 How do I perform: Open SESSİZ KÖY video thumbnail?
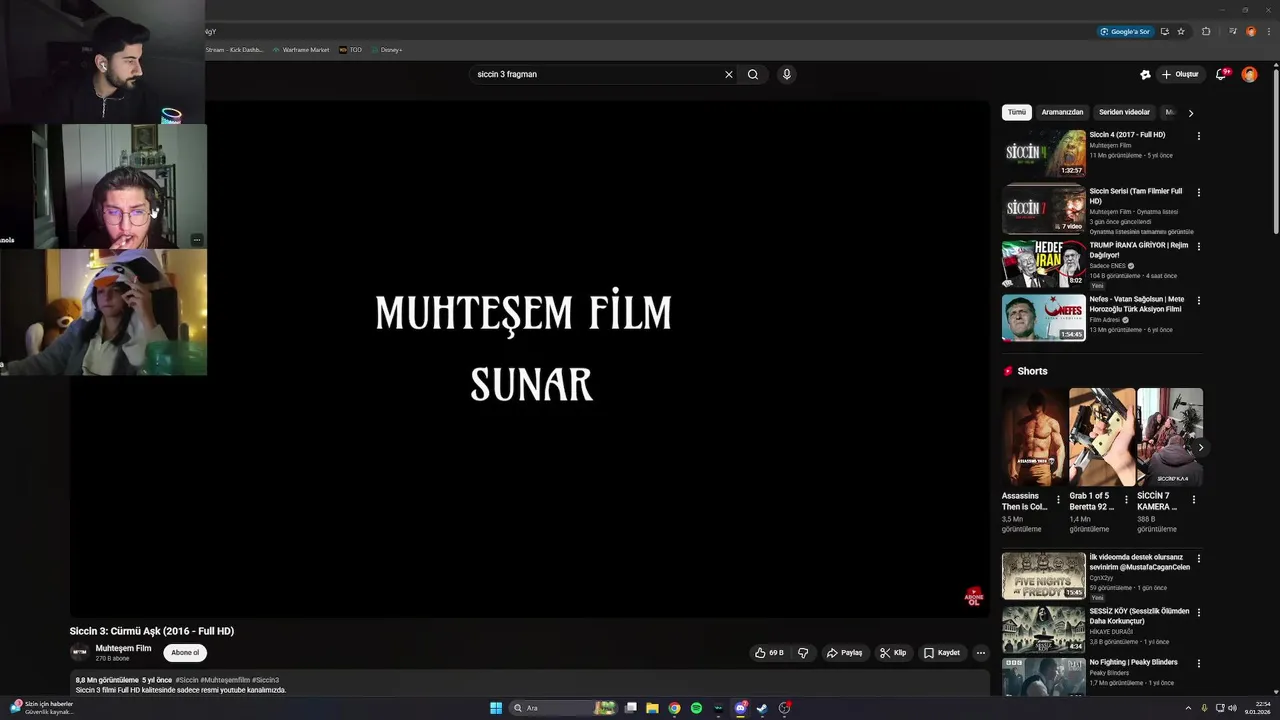1044,630
